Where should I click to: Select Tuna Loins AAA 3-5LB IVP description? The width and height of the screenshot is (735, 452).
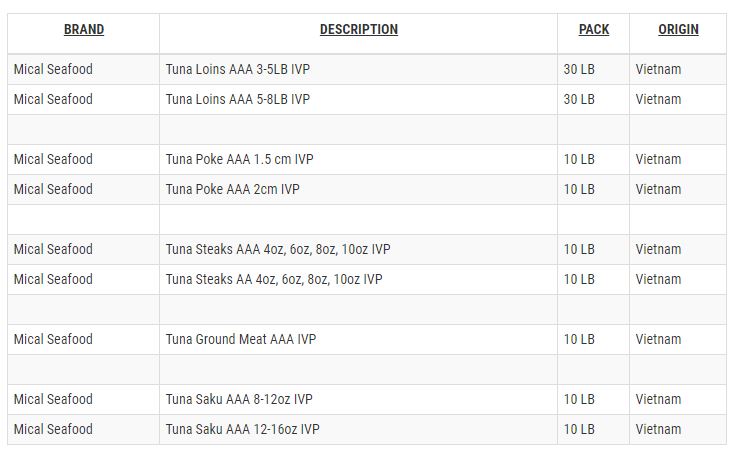coord(238,69)
